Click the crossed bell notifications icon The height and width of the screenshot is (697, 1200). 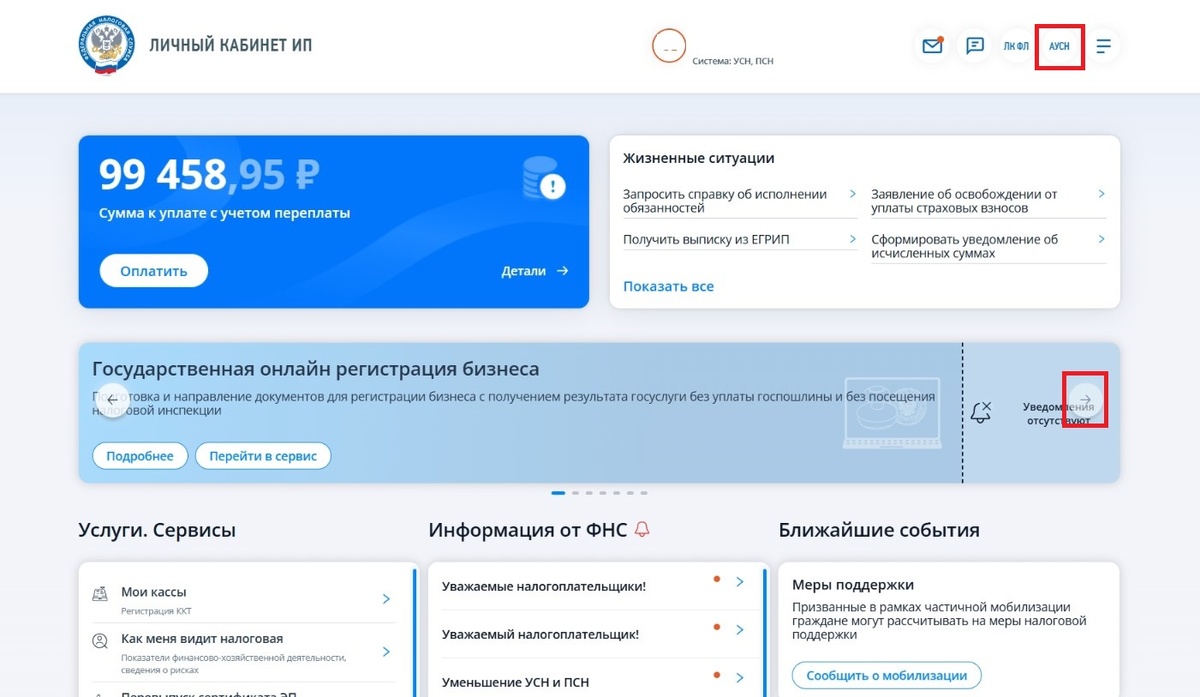pos(981,412)
